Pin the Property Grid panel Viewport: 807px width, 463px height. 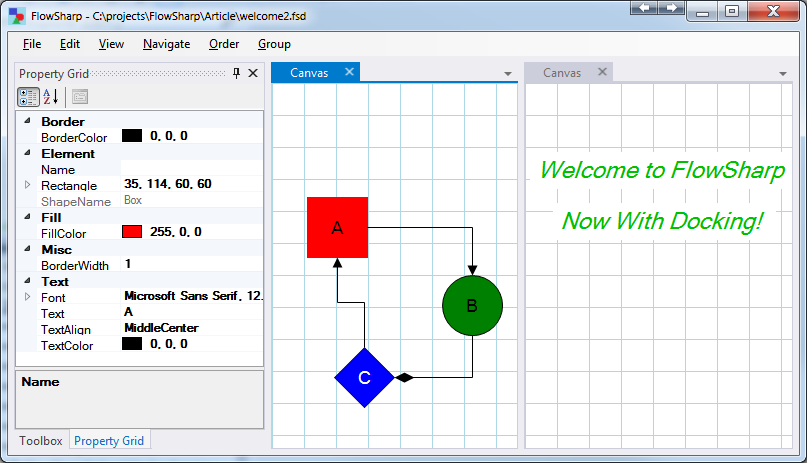tap(236, 73)
